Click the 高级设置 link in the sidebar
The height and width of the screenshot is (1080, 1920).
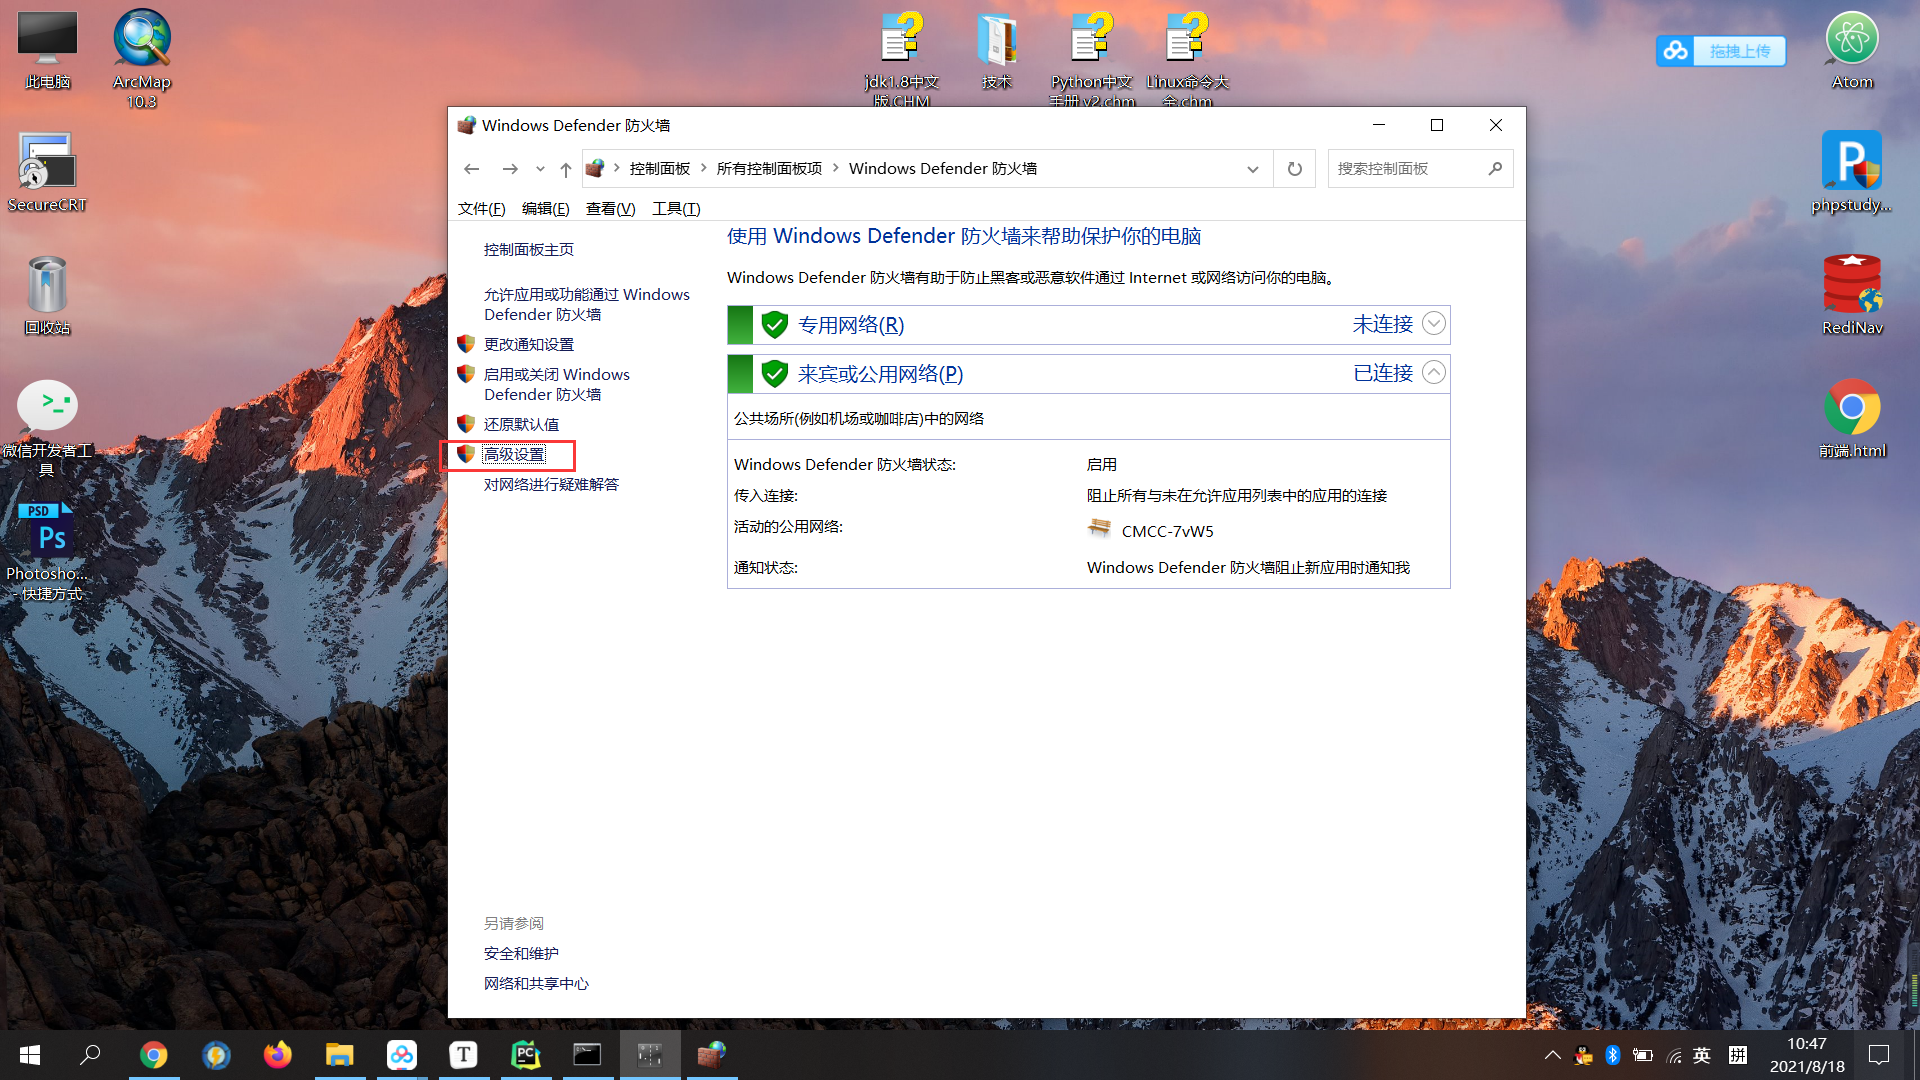click(x=513, y=453)
